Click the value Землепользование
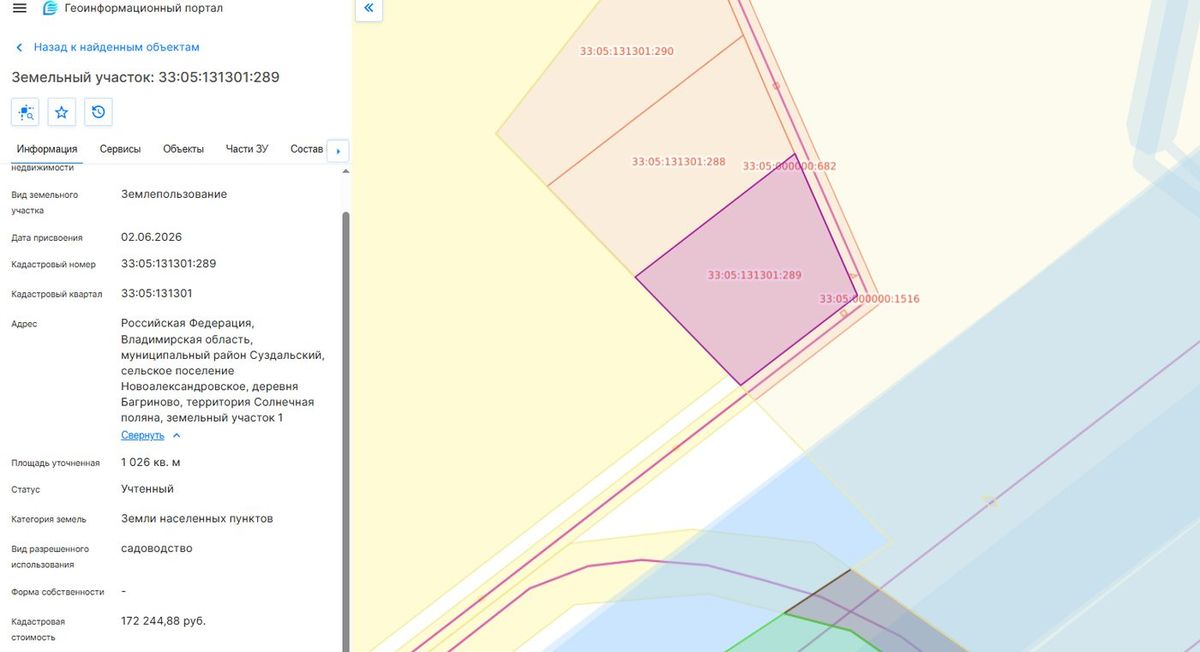This screenshot has height=652, width=1200. coord(174,194)
